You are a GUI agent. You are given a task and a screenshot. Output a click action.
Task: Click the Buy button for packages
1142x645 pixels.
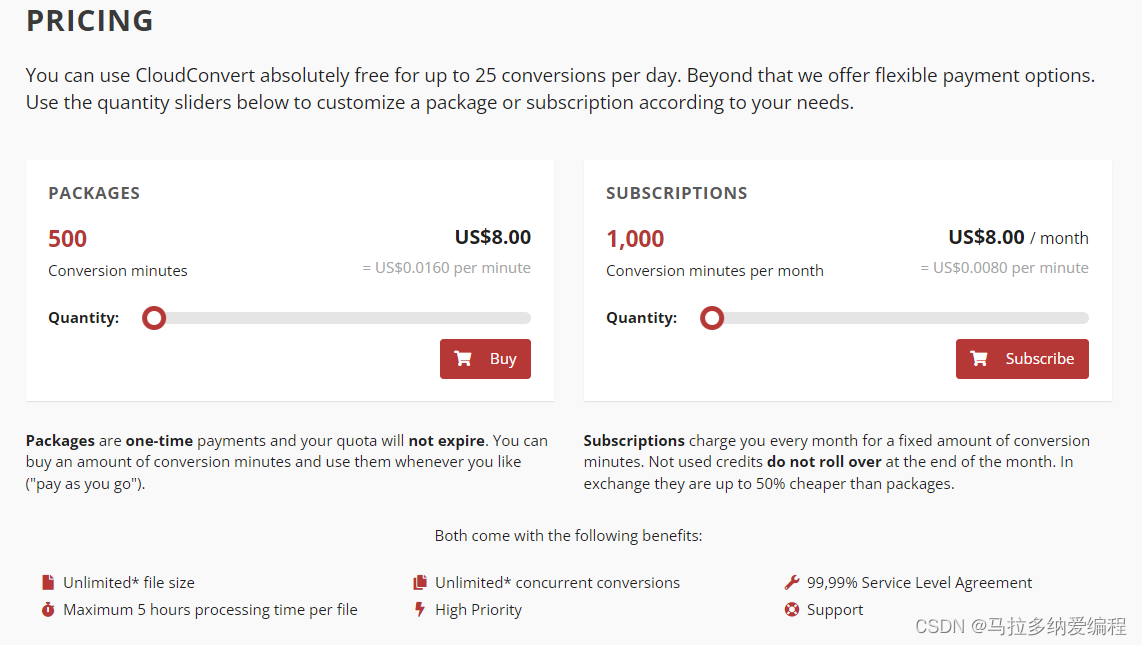pyautogui.click(x=485, y=359)
